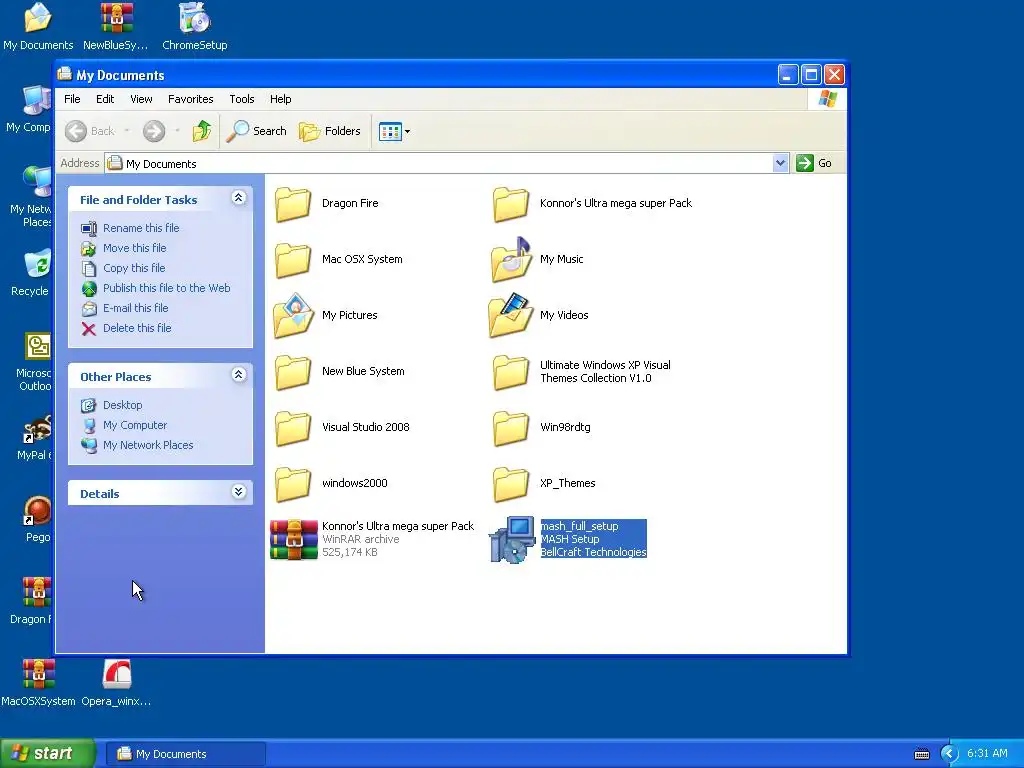Go to My Network Places link
The image size is (1024, 768).
click(137, 445)
